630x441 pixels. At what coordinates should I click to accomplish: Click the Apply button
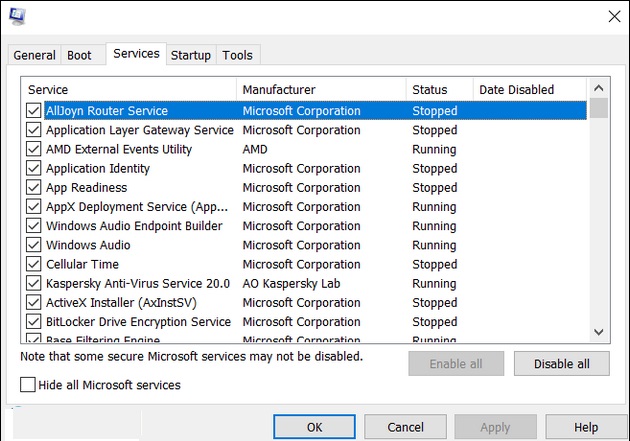[495, 427]
